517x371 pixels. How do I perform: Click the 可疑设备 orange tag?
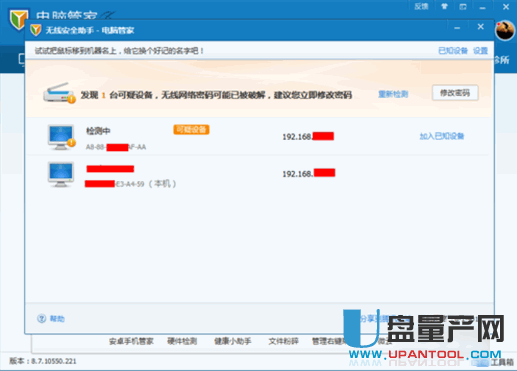pyautogui.click(x=191, y=129)
